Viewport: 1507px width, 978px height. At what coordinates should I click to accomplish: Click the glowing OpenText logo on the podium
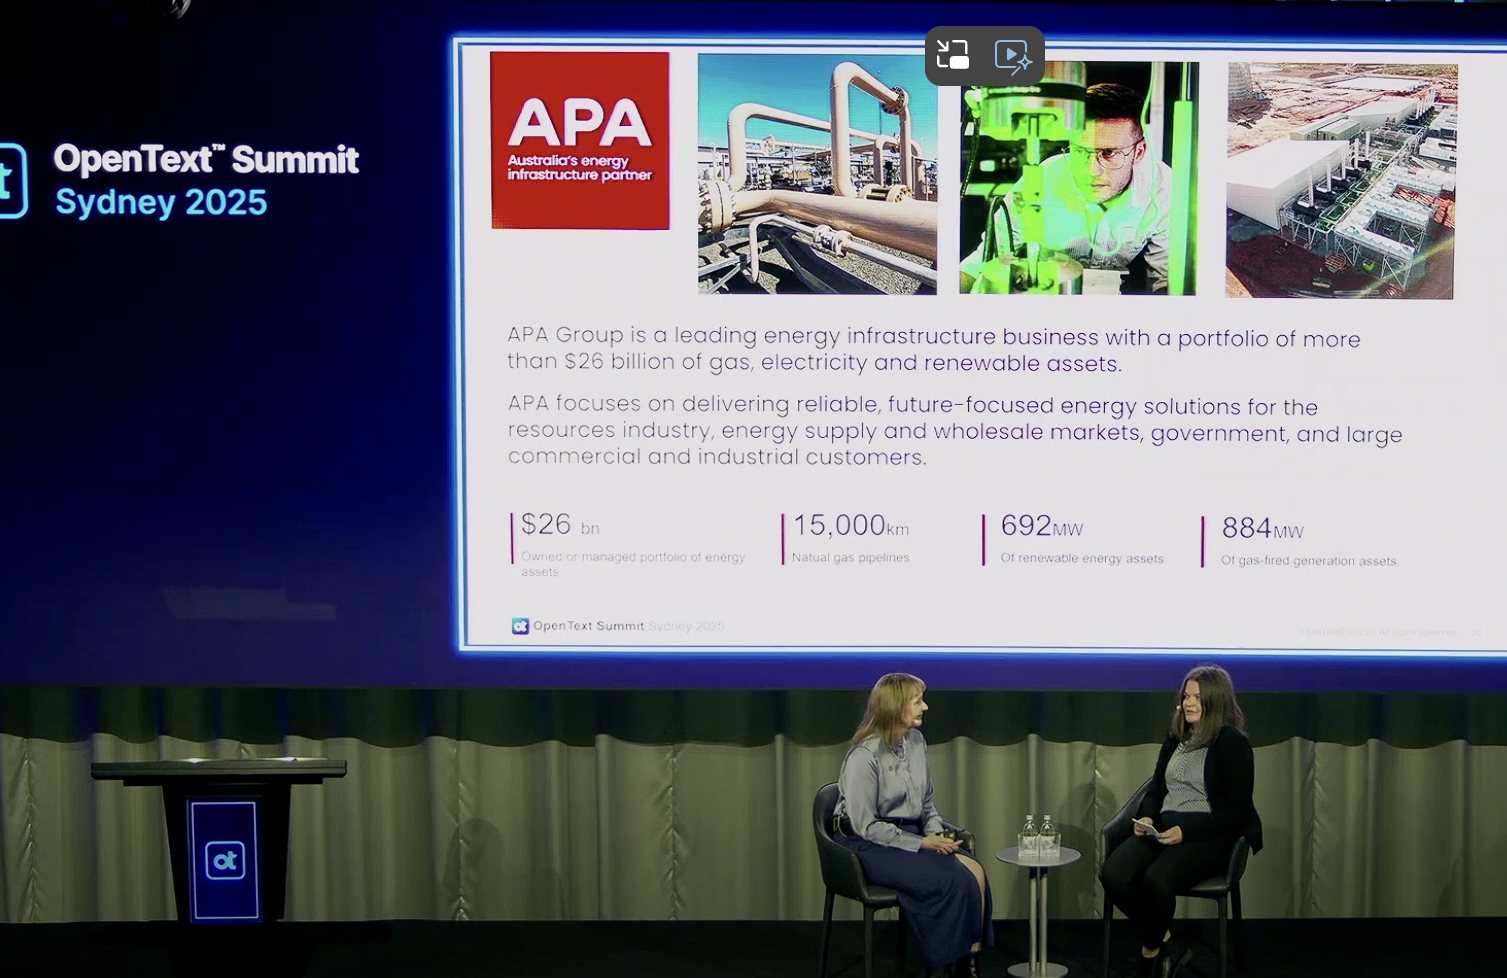[224, 858]
